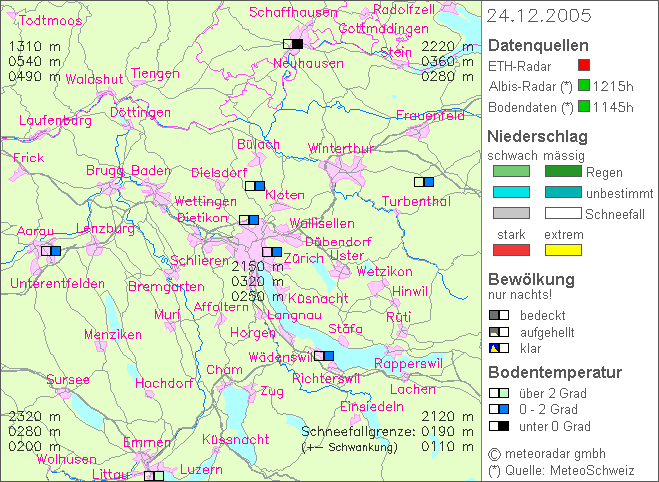Image resolution: width=659 pixels, height=482 pixels.
Task: Click the Todtmoos town label
Action: click(50, 20)
